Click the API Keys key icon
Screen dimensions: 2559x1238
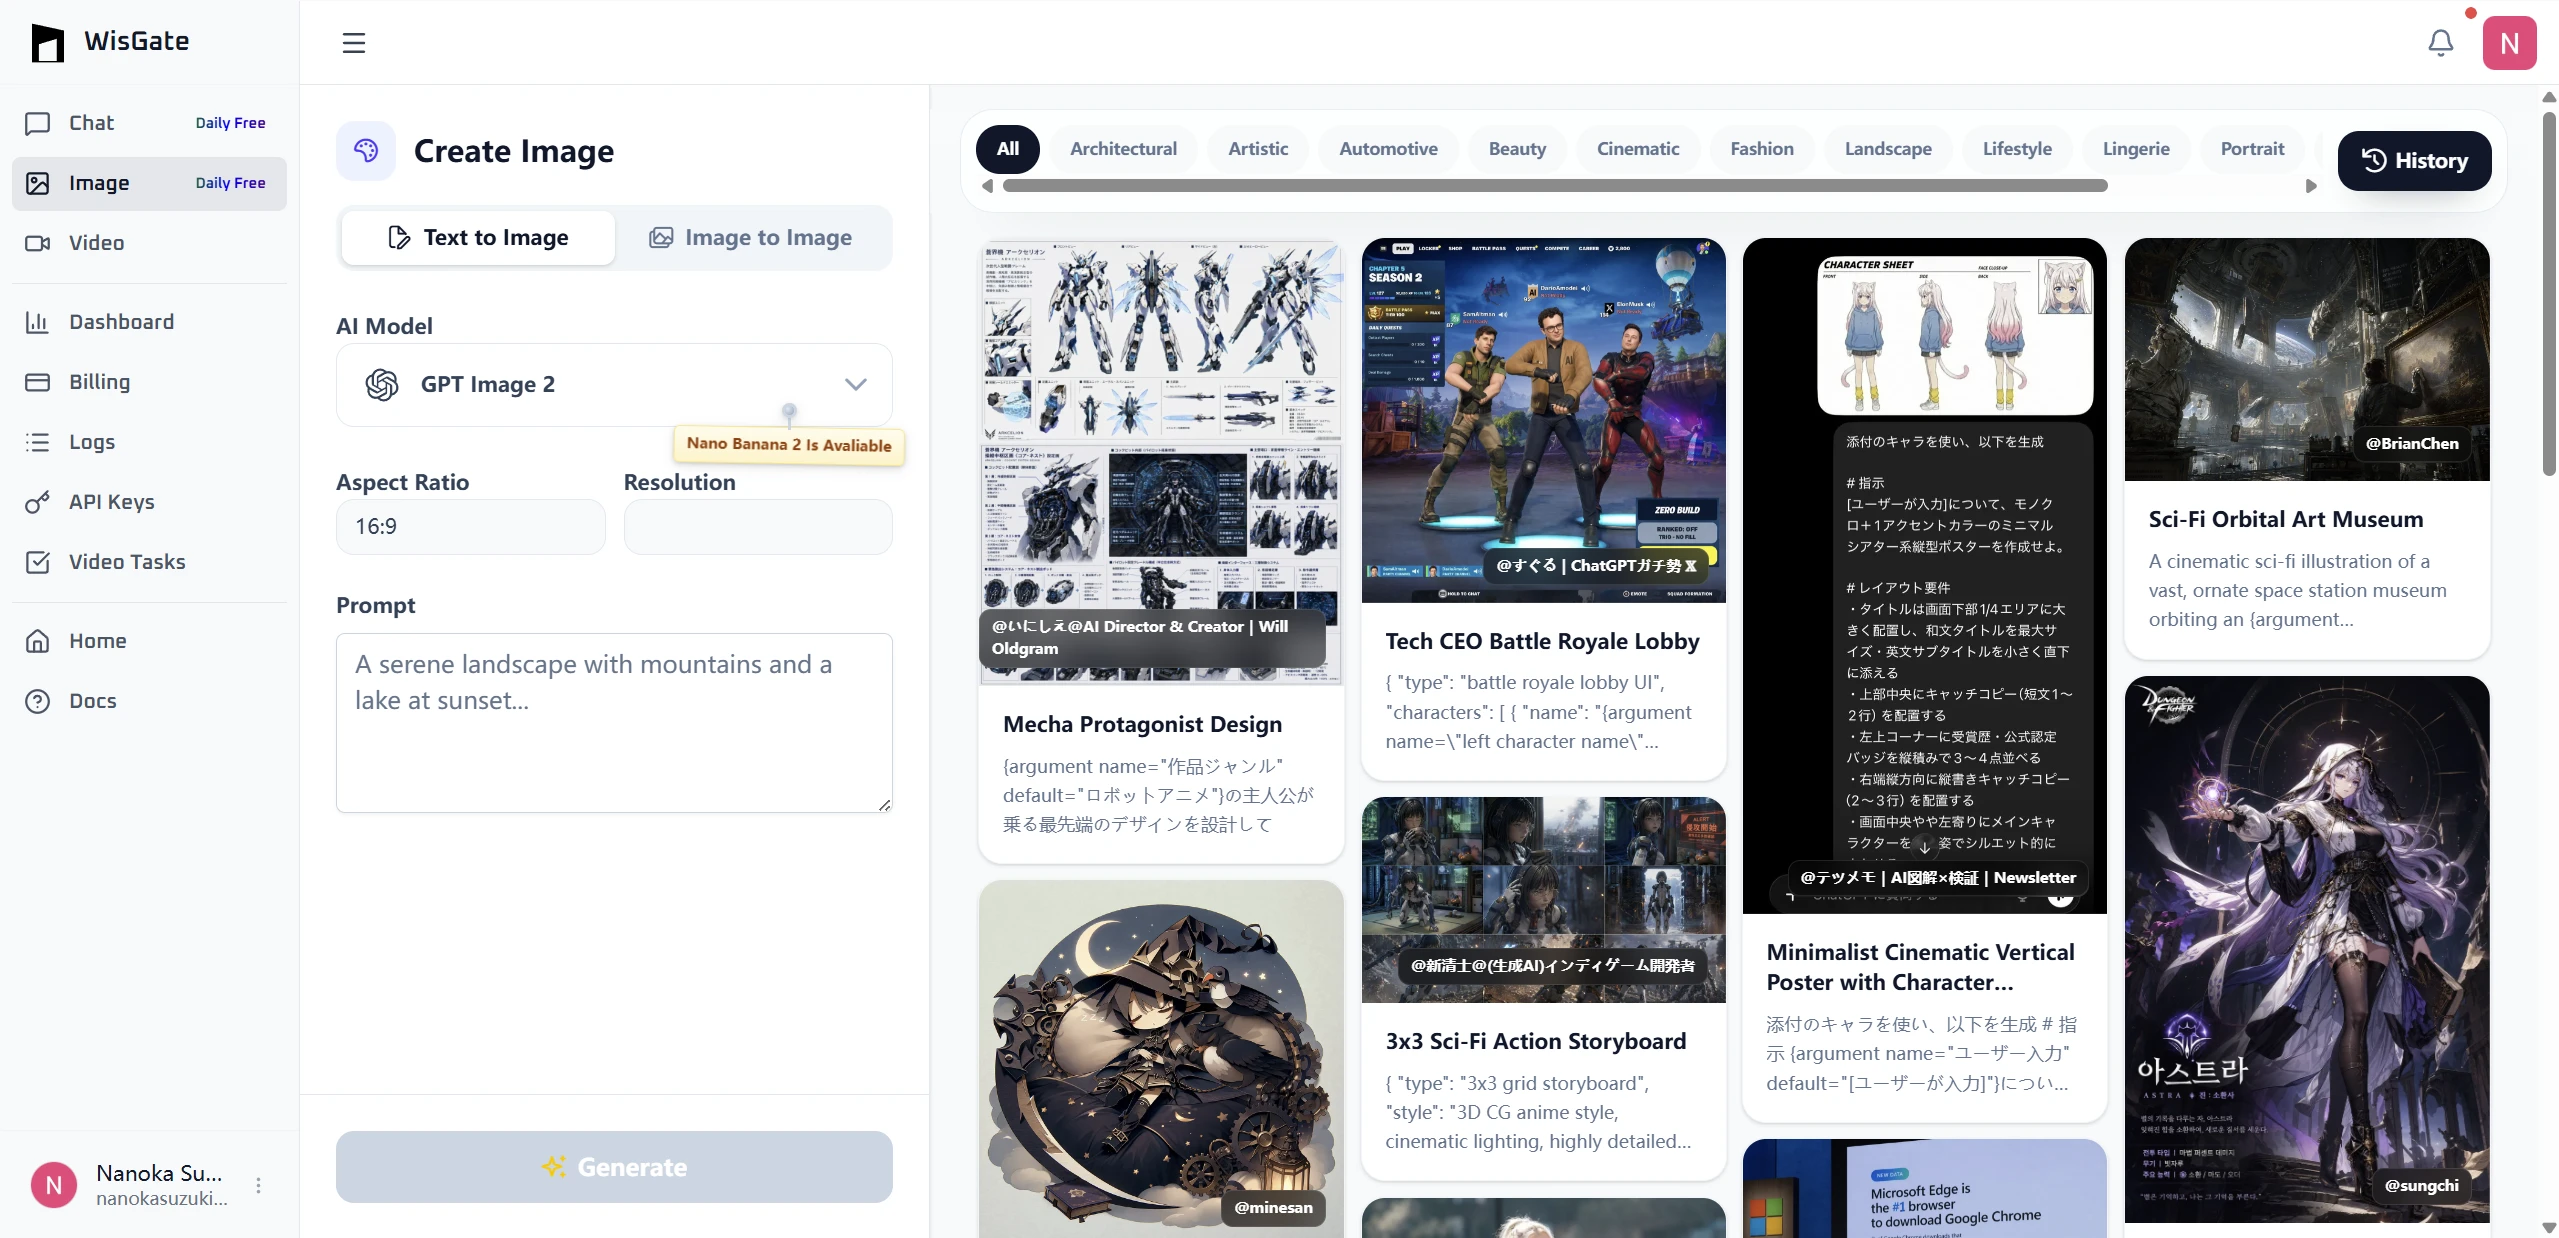click(38, 502)
